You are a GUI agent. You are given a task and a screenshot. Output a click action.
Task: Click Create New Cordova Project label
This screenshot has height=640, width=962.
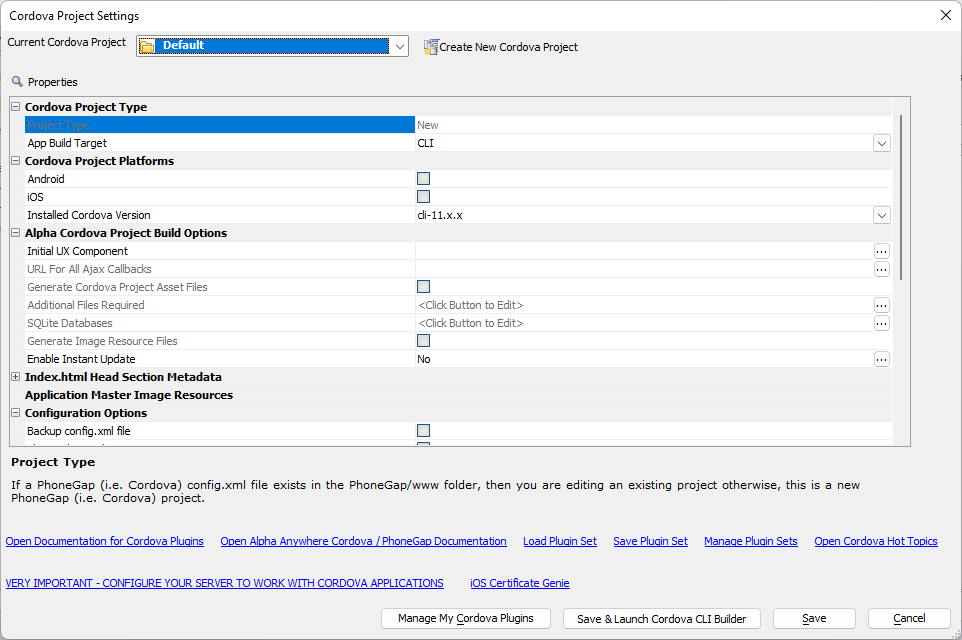[x=509, y=47]
